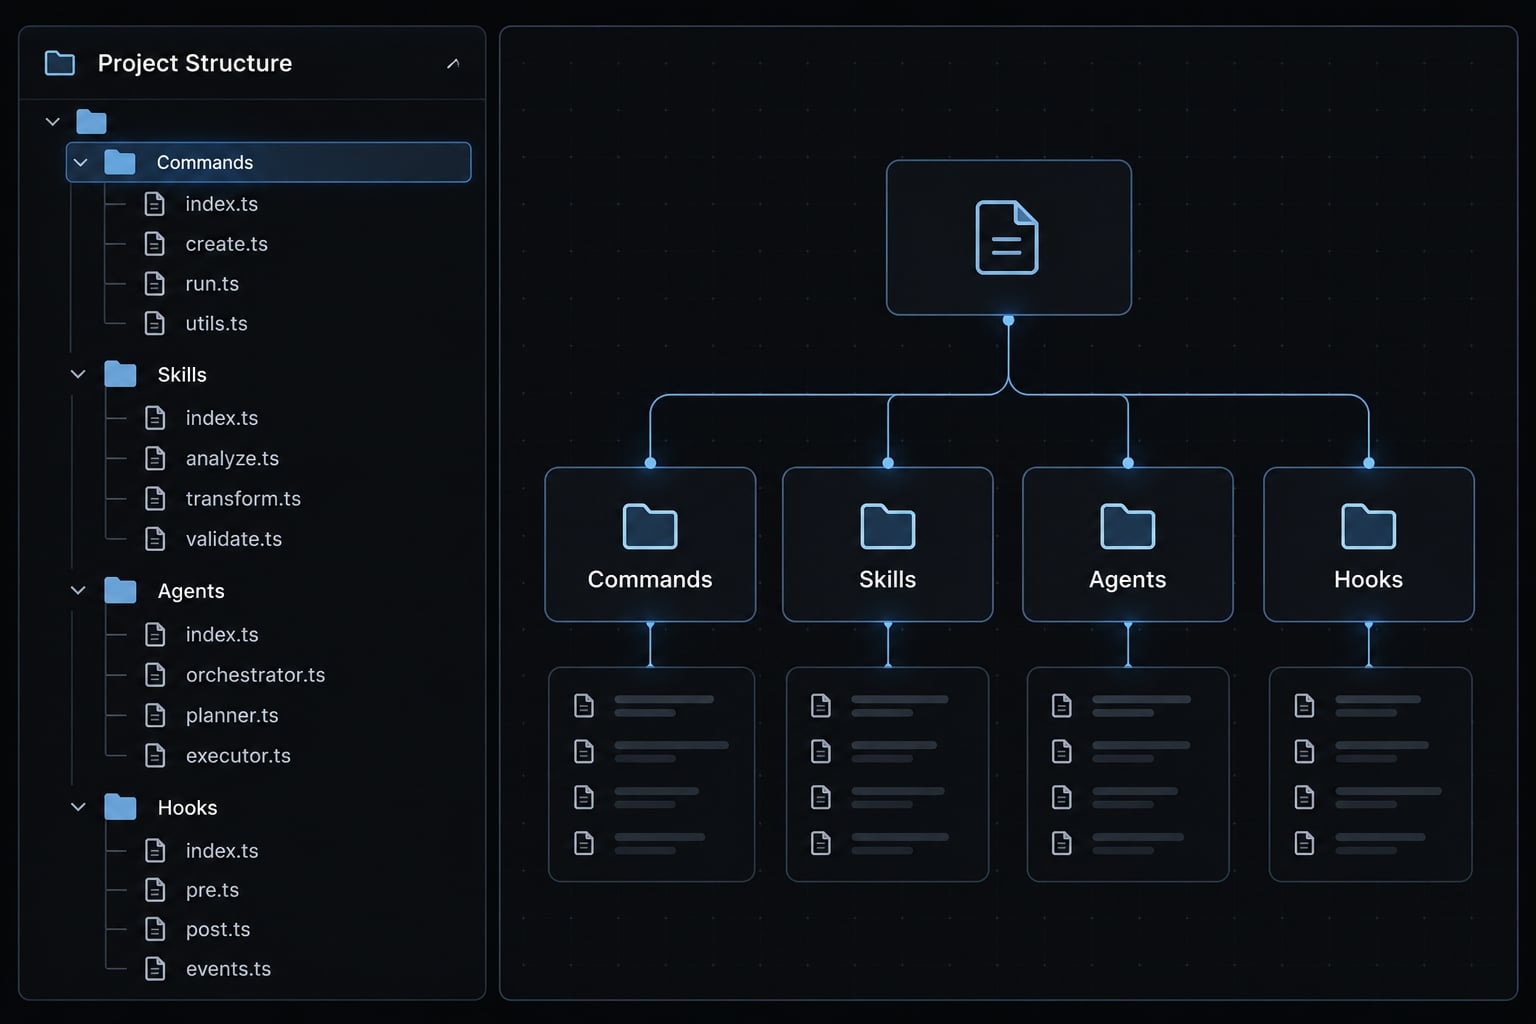Open run.ts in the tree
This screenshot has height=1024, width=1536.
pos(212,284)
